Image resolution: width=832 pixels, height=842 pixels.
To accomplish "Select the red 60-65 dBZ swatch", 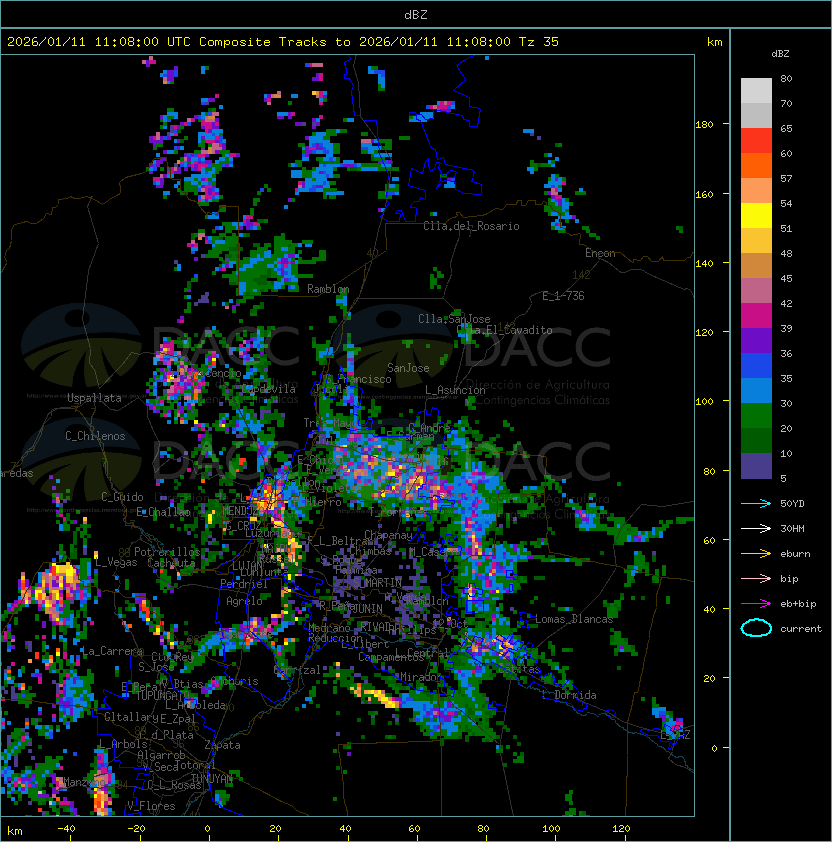I will click(756, 141).
